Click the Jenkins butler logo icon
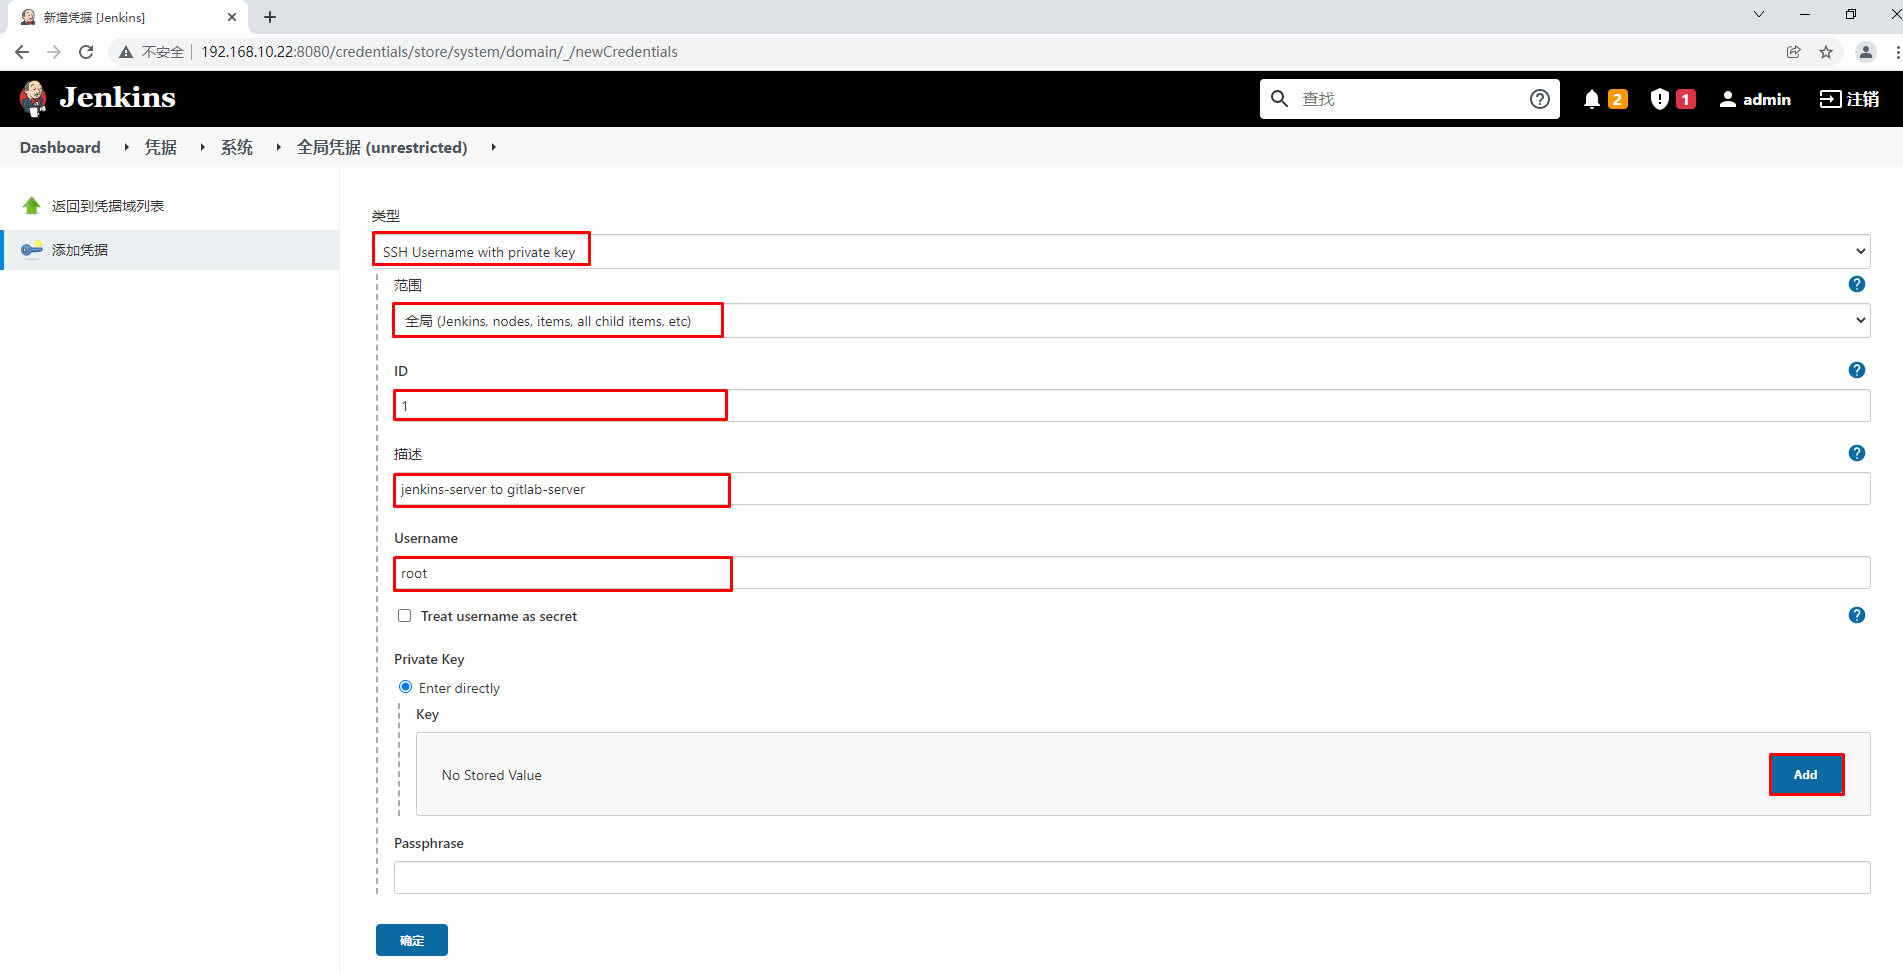This screenshot has height=972, width=1903. coord(33,98)
